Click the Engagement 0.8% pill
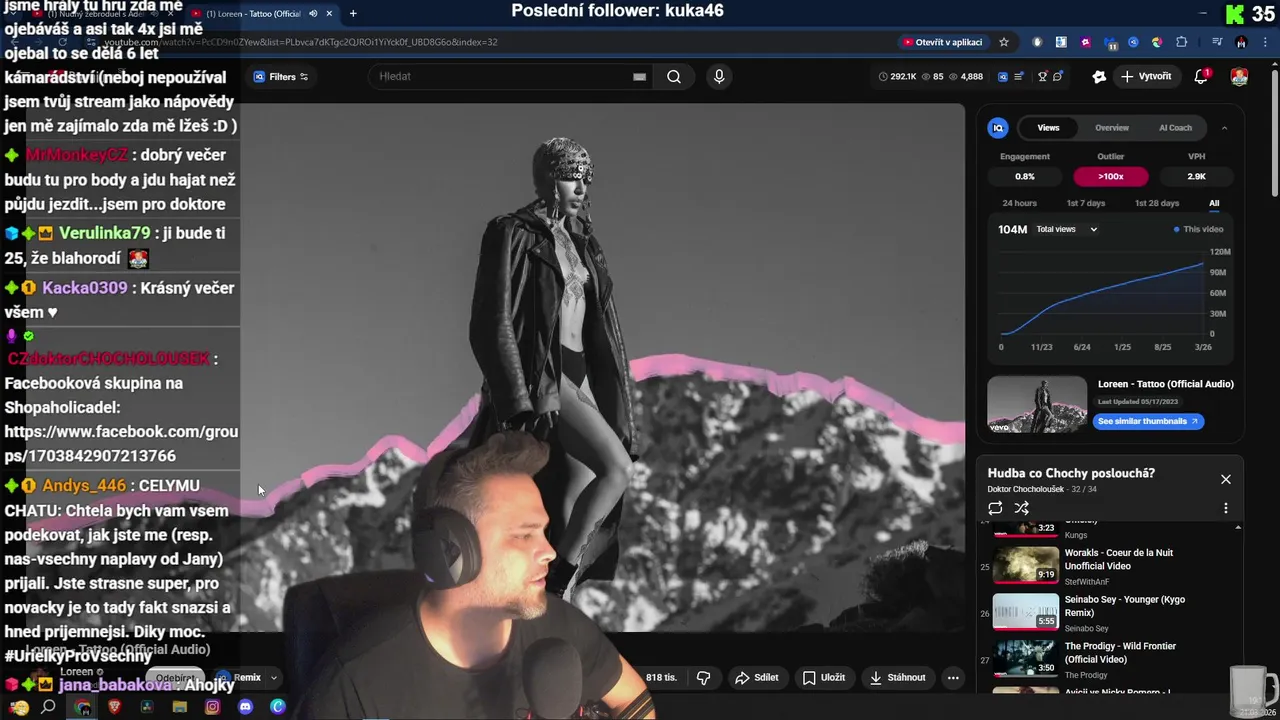Viewport: 1280px width, 720px height. (1025, 176)
